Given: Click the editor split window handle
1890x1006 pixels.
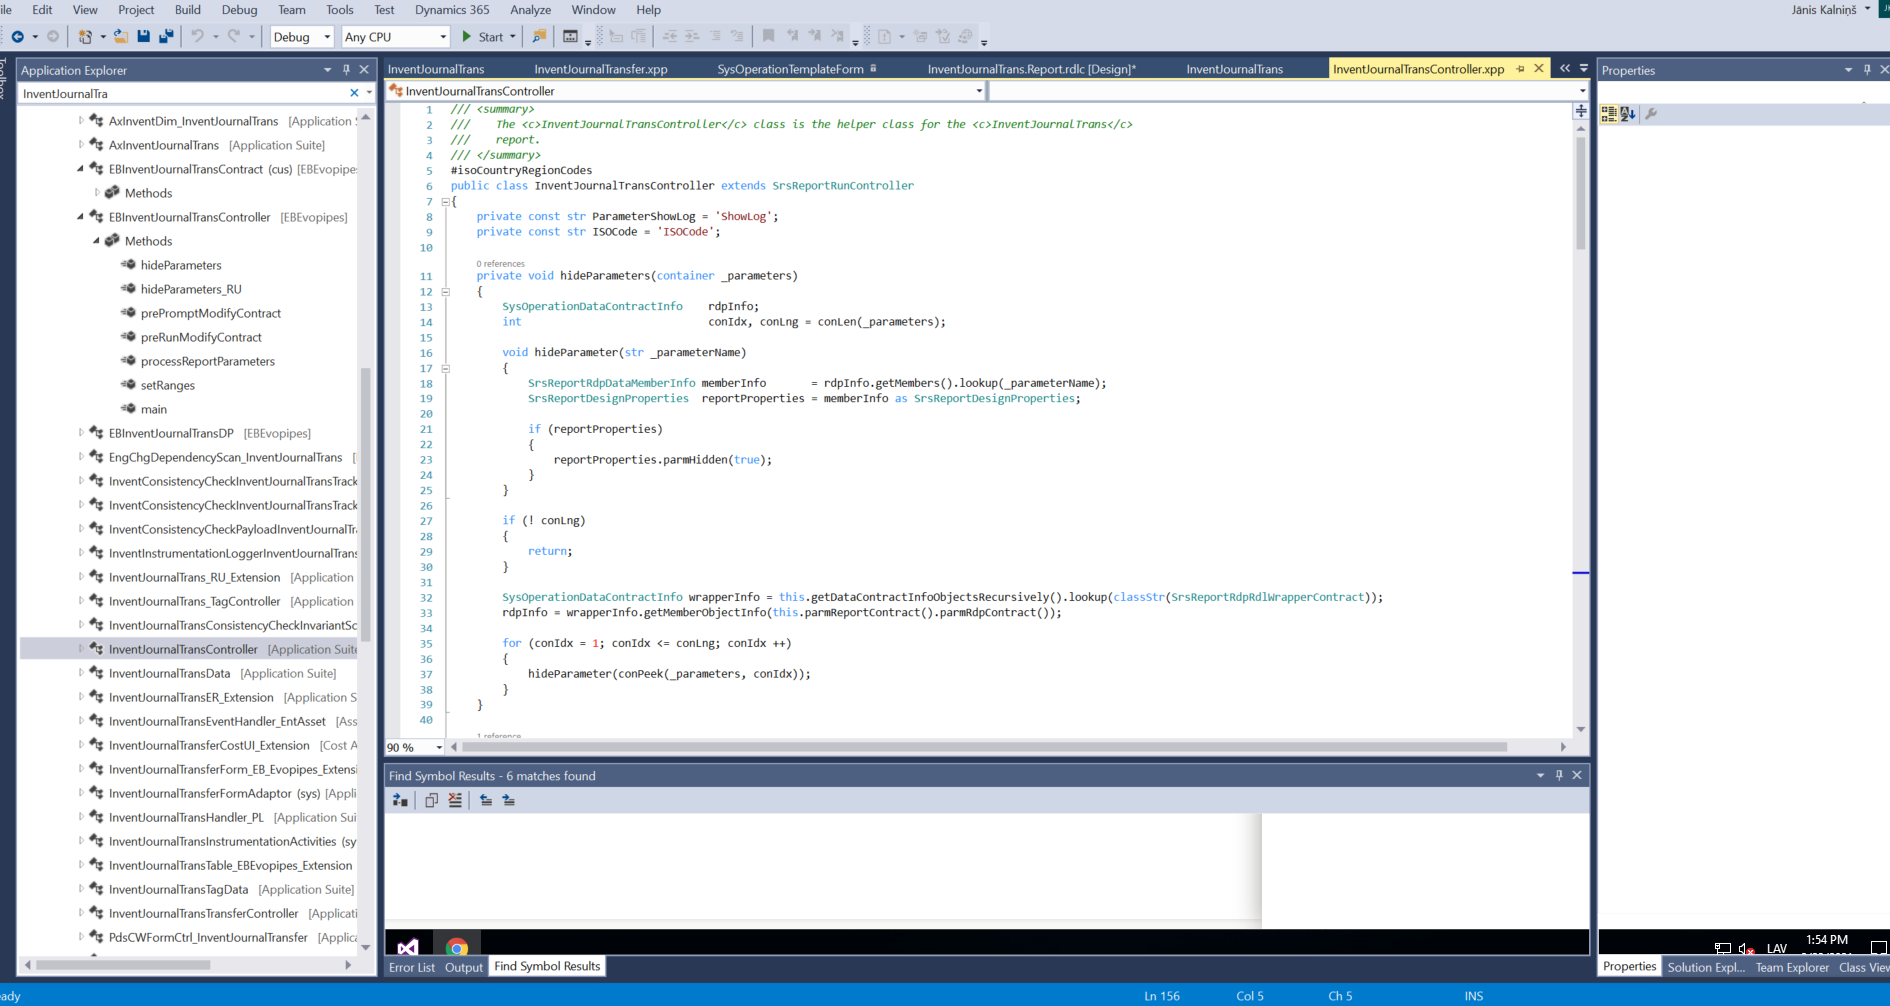Looking at the screenshot, I should pos(1581,111).
